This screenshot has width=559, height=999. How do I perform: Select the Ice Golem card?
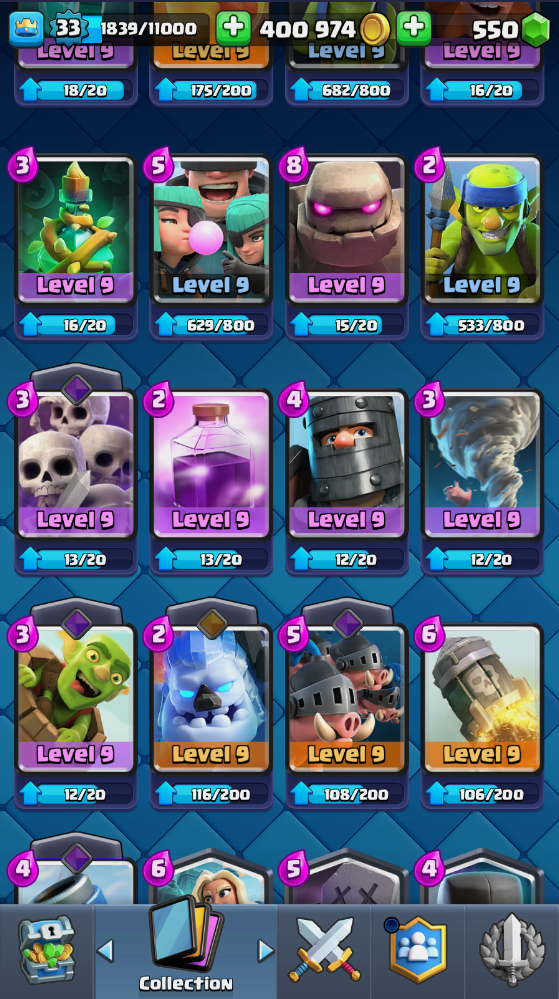(x=211, y=698)
